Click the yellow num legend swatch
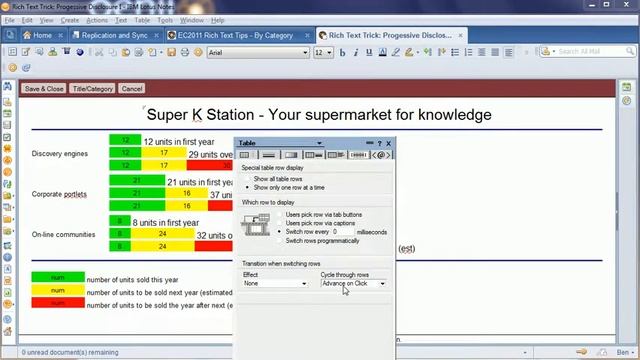The image size is (640, 360). click(58, 290)
